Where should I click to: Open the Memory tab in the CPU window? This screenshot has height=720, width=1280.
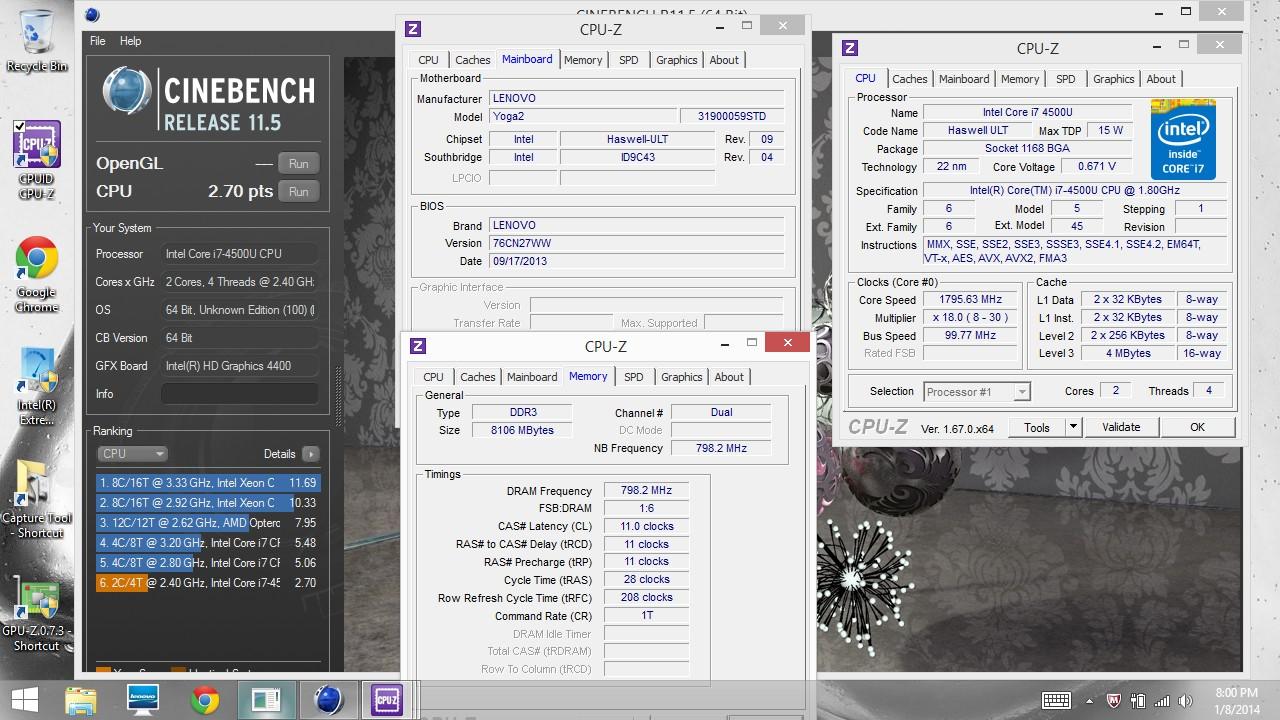[x=1020, y=79]
